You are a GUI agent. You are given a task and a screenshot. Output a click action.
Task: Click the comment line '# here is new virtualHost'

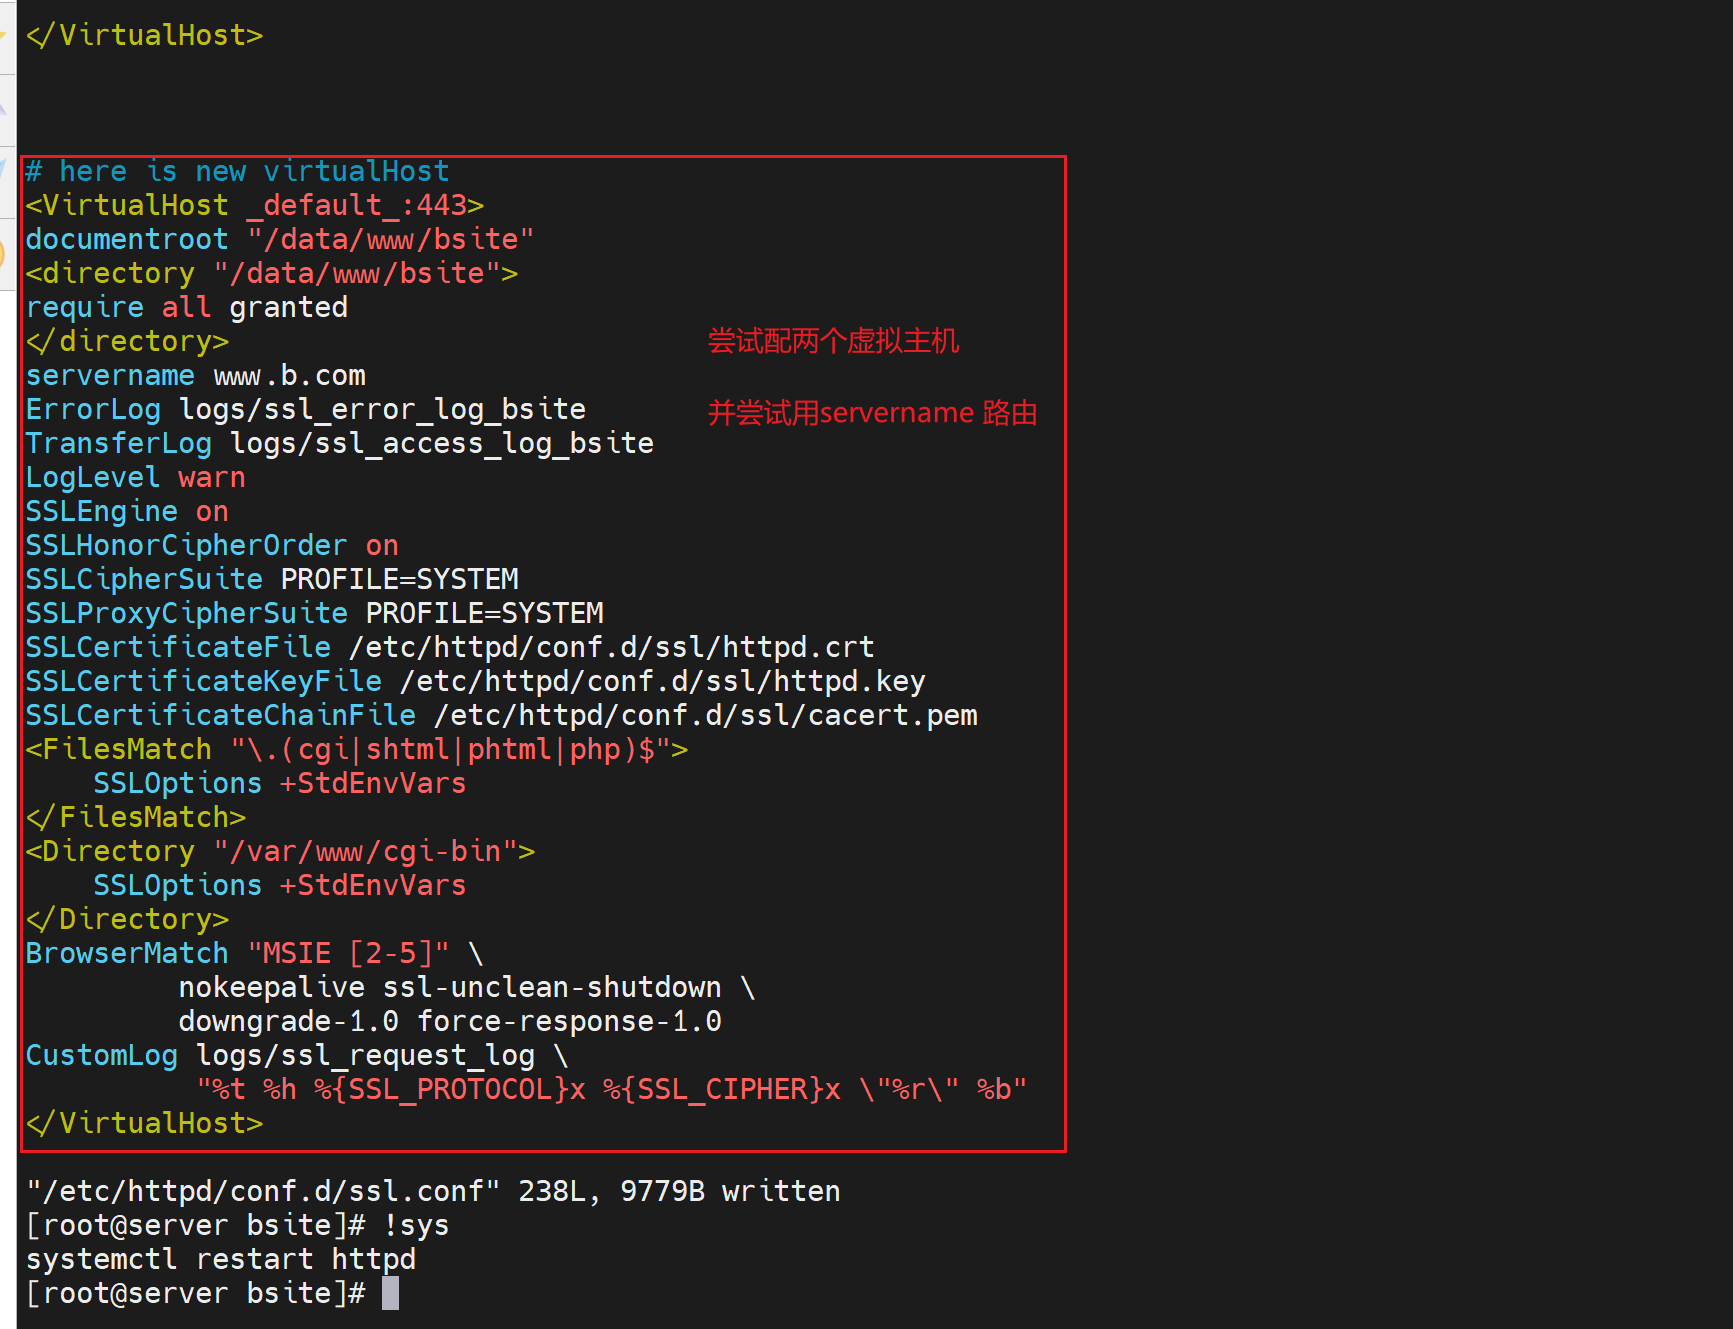pos(237,171)
